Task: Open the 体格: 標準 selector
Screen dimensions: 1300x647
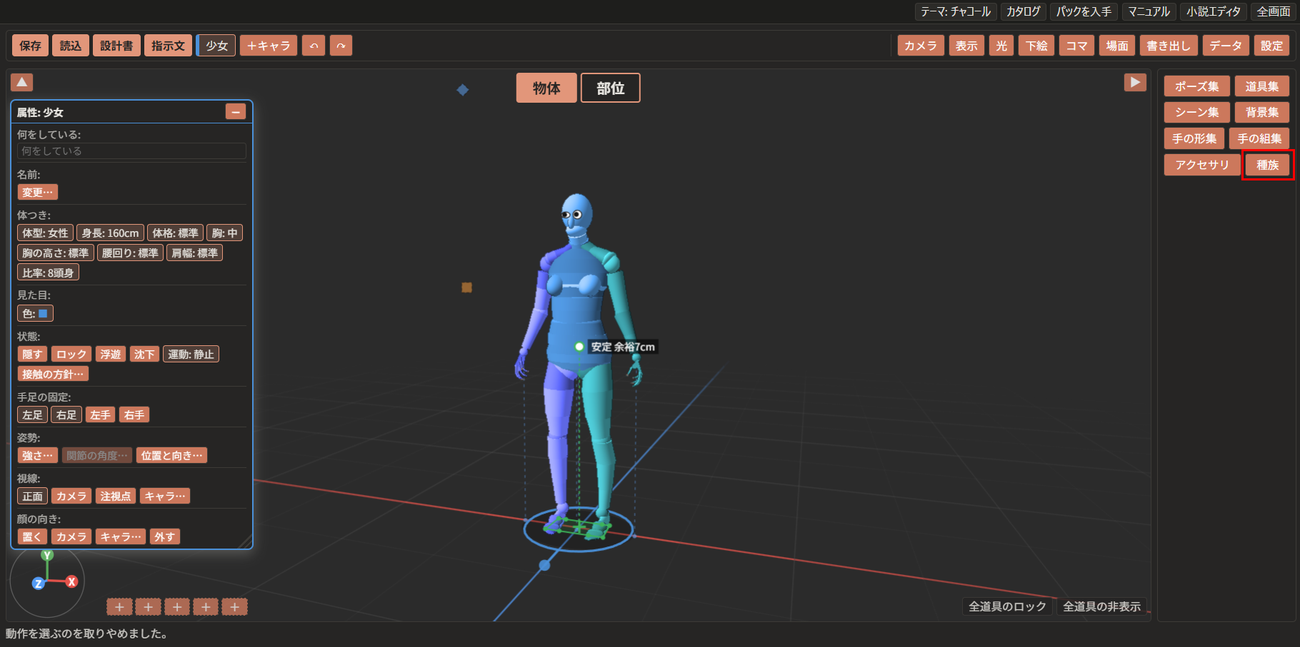Action: [176, 233]
